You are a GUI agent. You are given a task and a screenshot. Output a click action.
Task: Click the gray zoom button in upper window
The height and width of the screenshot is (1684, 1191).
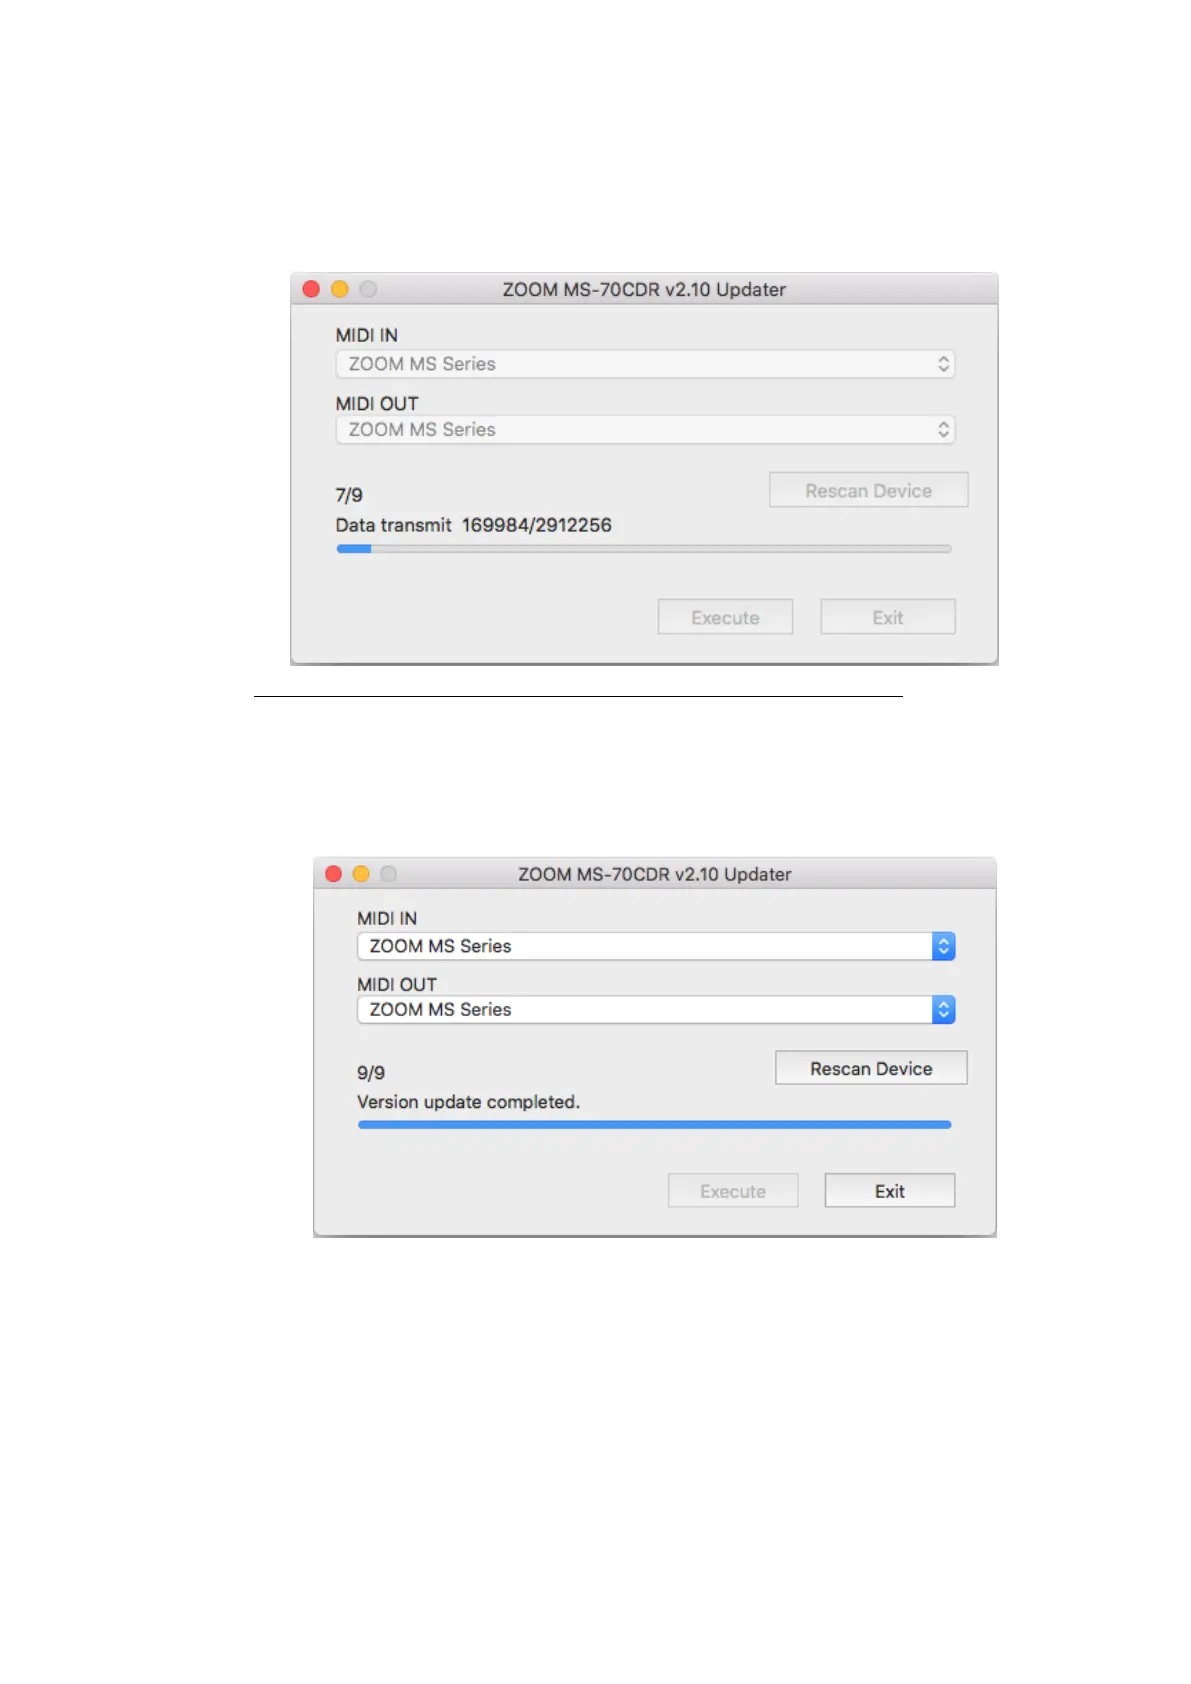pyautogui.click(x=368, y=289)
